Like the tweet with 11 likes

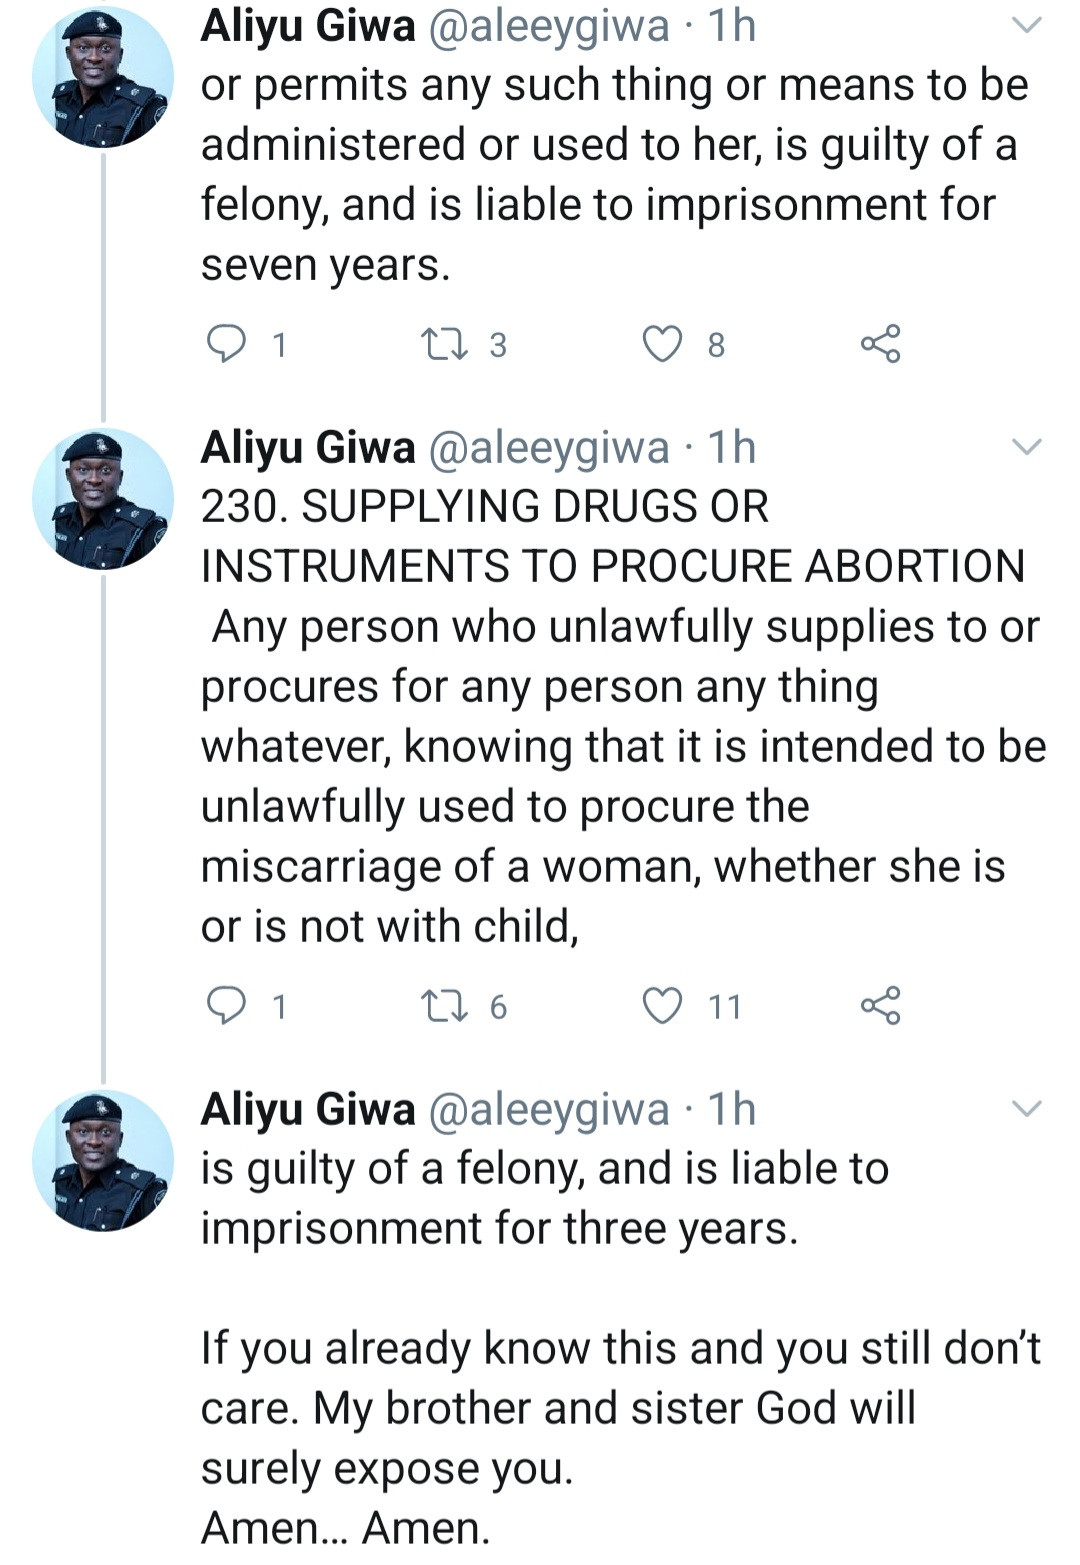pos(662,1005)
